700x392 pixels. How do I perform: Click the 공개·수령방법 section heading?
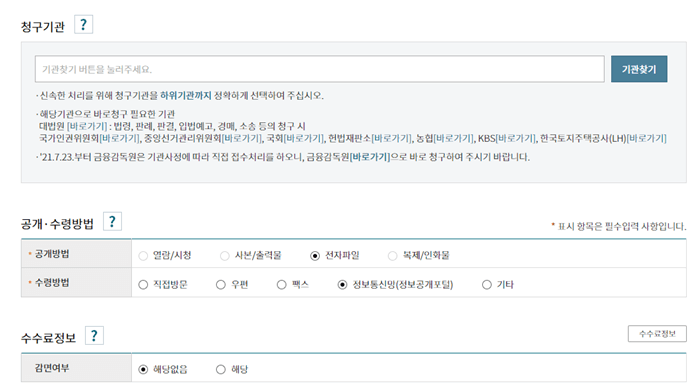pos(57,224)
